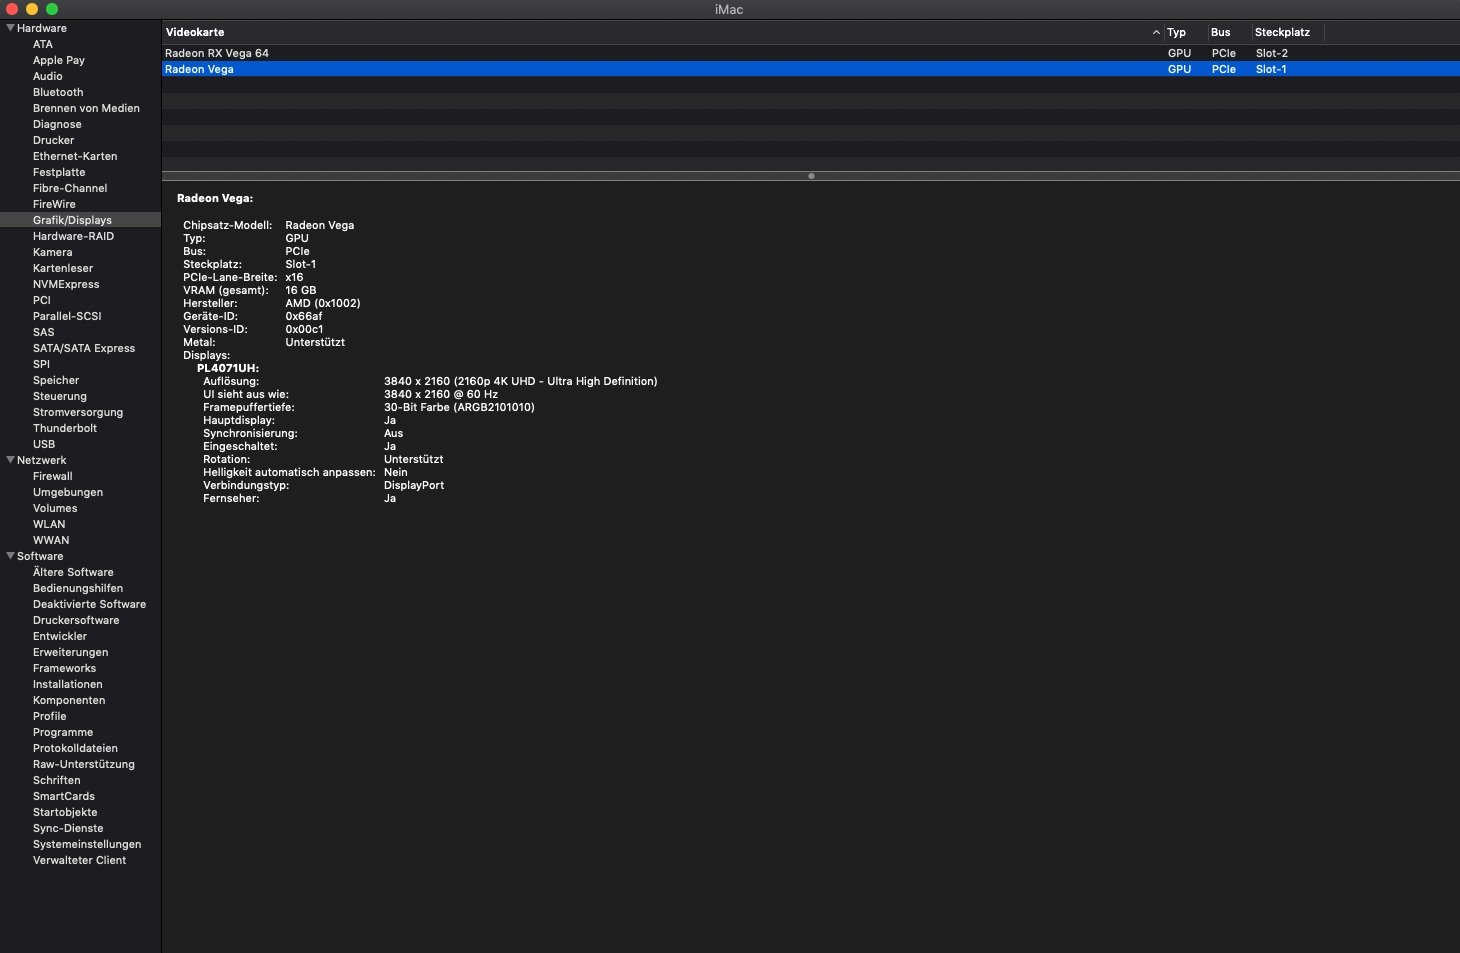This screenshot has height=953, width=1460.
Task: Open the NVMExpress hardware entry
Action: (x=66, y=284)
